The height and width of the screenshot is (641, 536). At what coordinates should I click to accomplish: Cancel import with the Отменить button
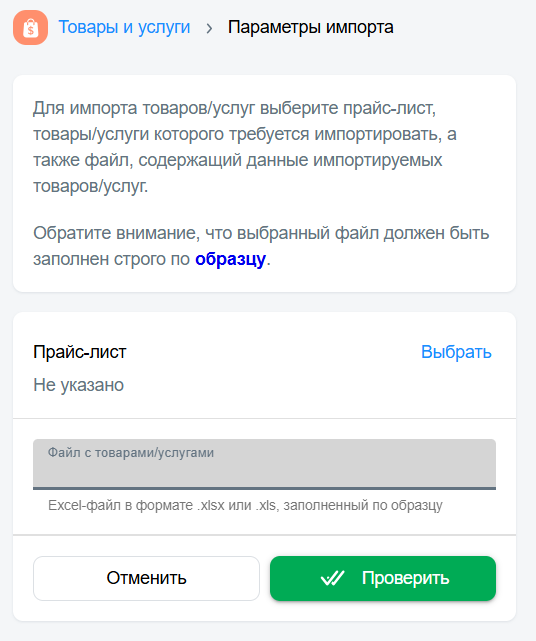(x=146, y=578)
